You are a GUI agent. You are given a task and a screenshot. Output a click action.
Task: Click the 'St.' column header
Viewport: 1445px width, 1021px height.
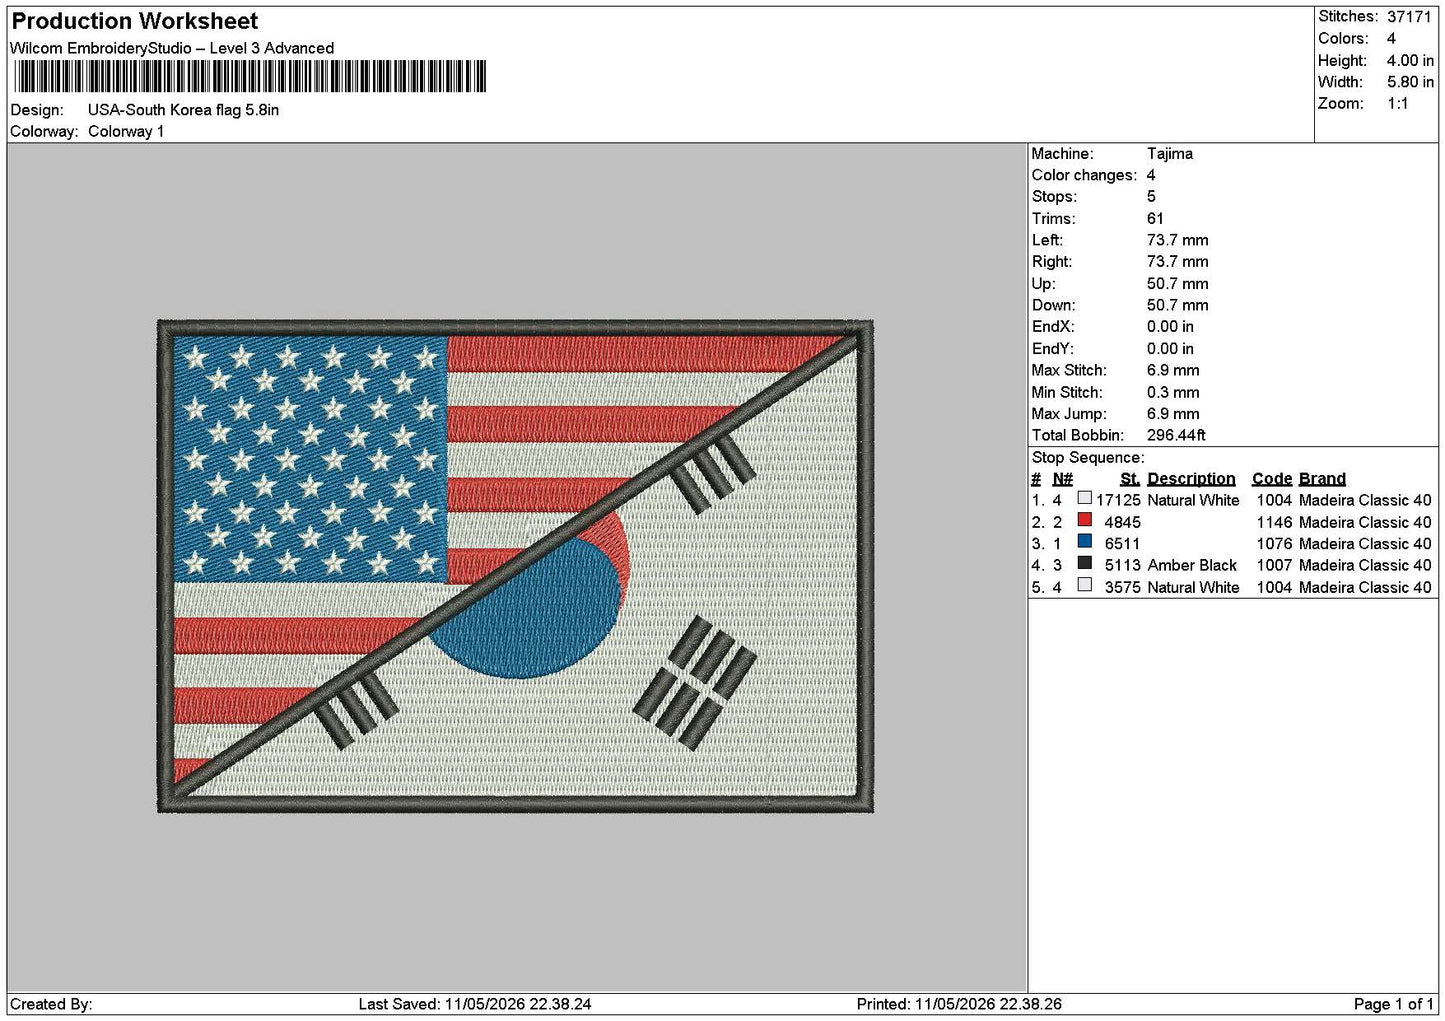point(1130,479)
